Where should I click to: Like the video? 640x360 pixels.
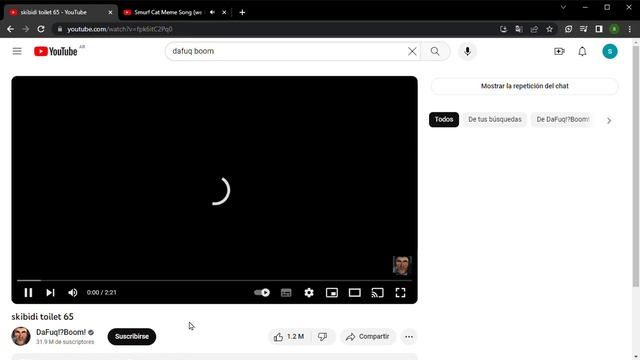point(289,337)
